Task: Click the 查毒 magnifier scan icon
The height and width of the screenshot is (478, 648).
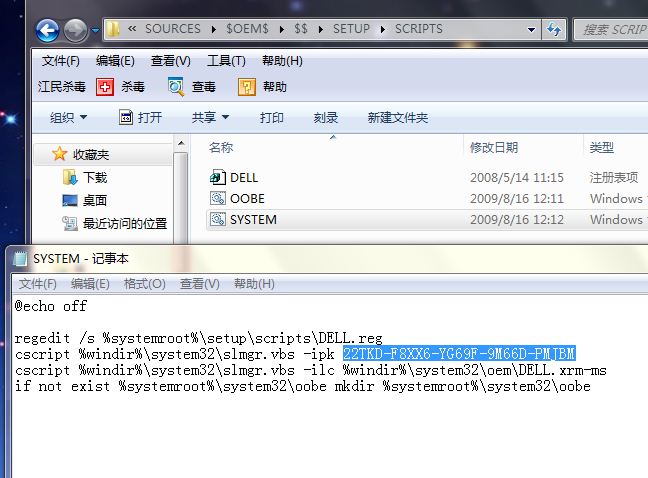Action: [x=176, y=87]
